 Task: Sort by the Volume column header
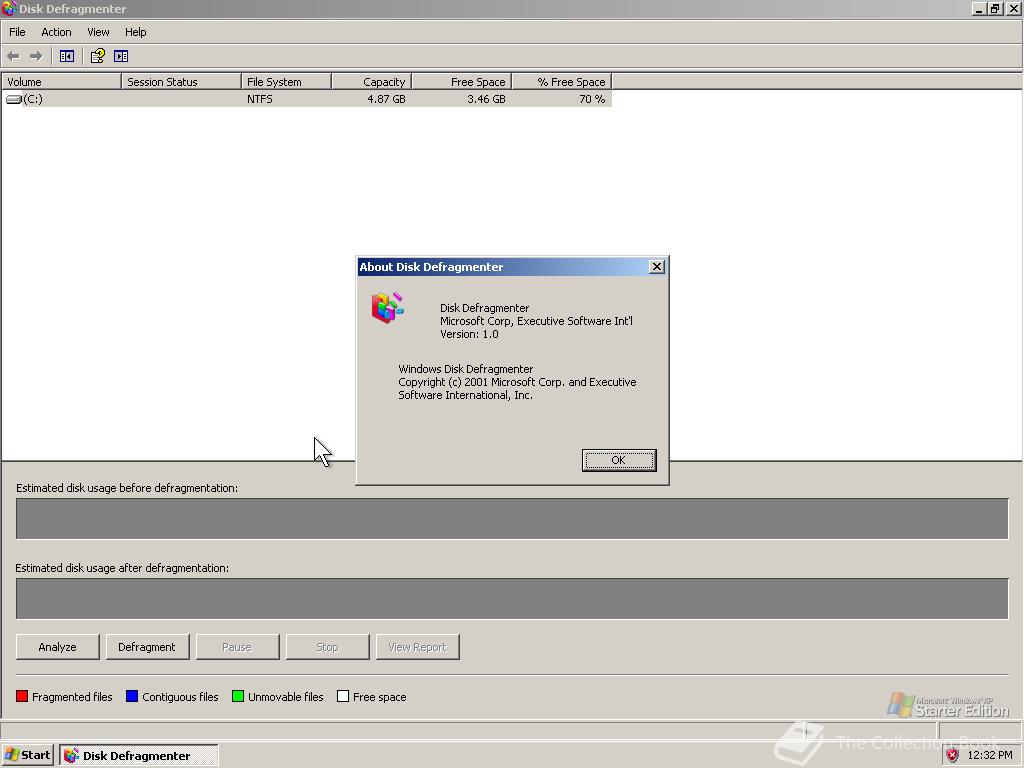tap(61, 82)
